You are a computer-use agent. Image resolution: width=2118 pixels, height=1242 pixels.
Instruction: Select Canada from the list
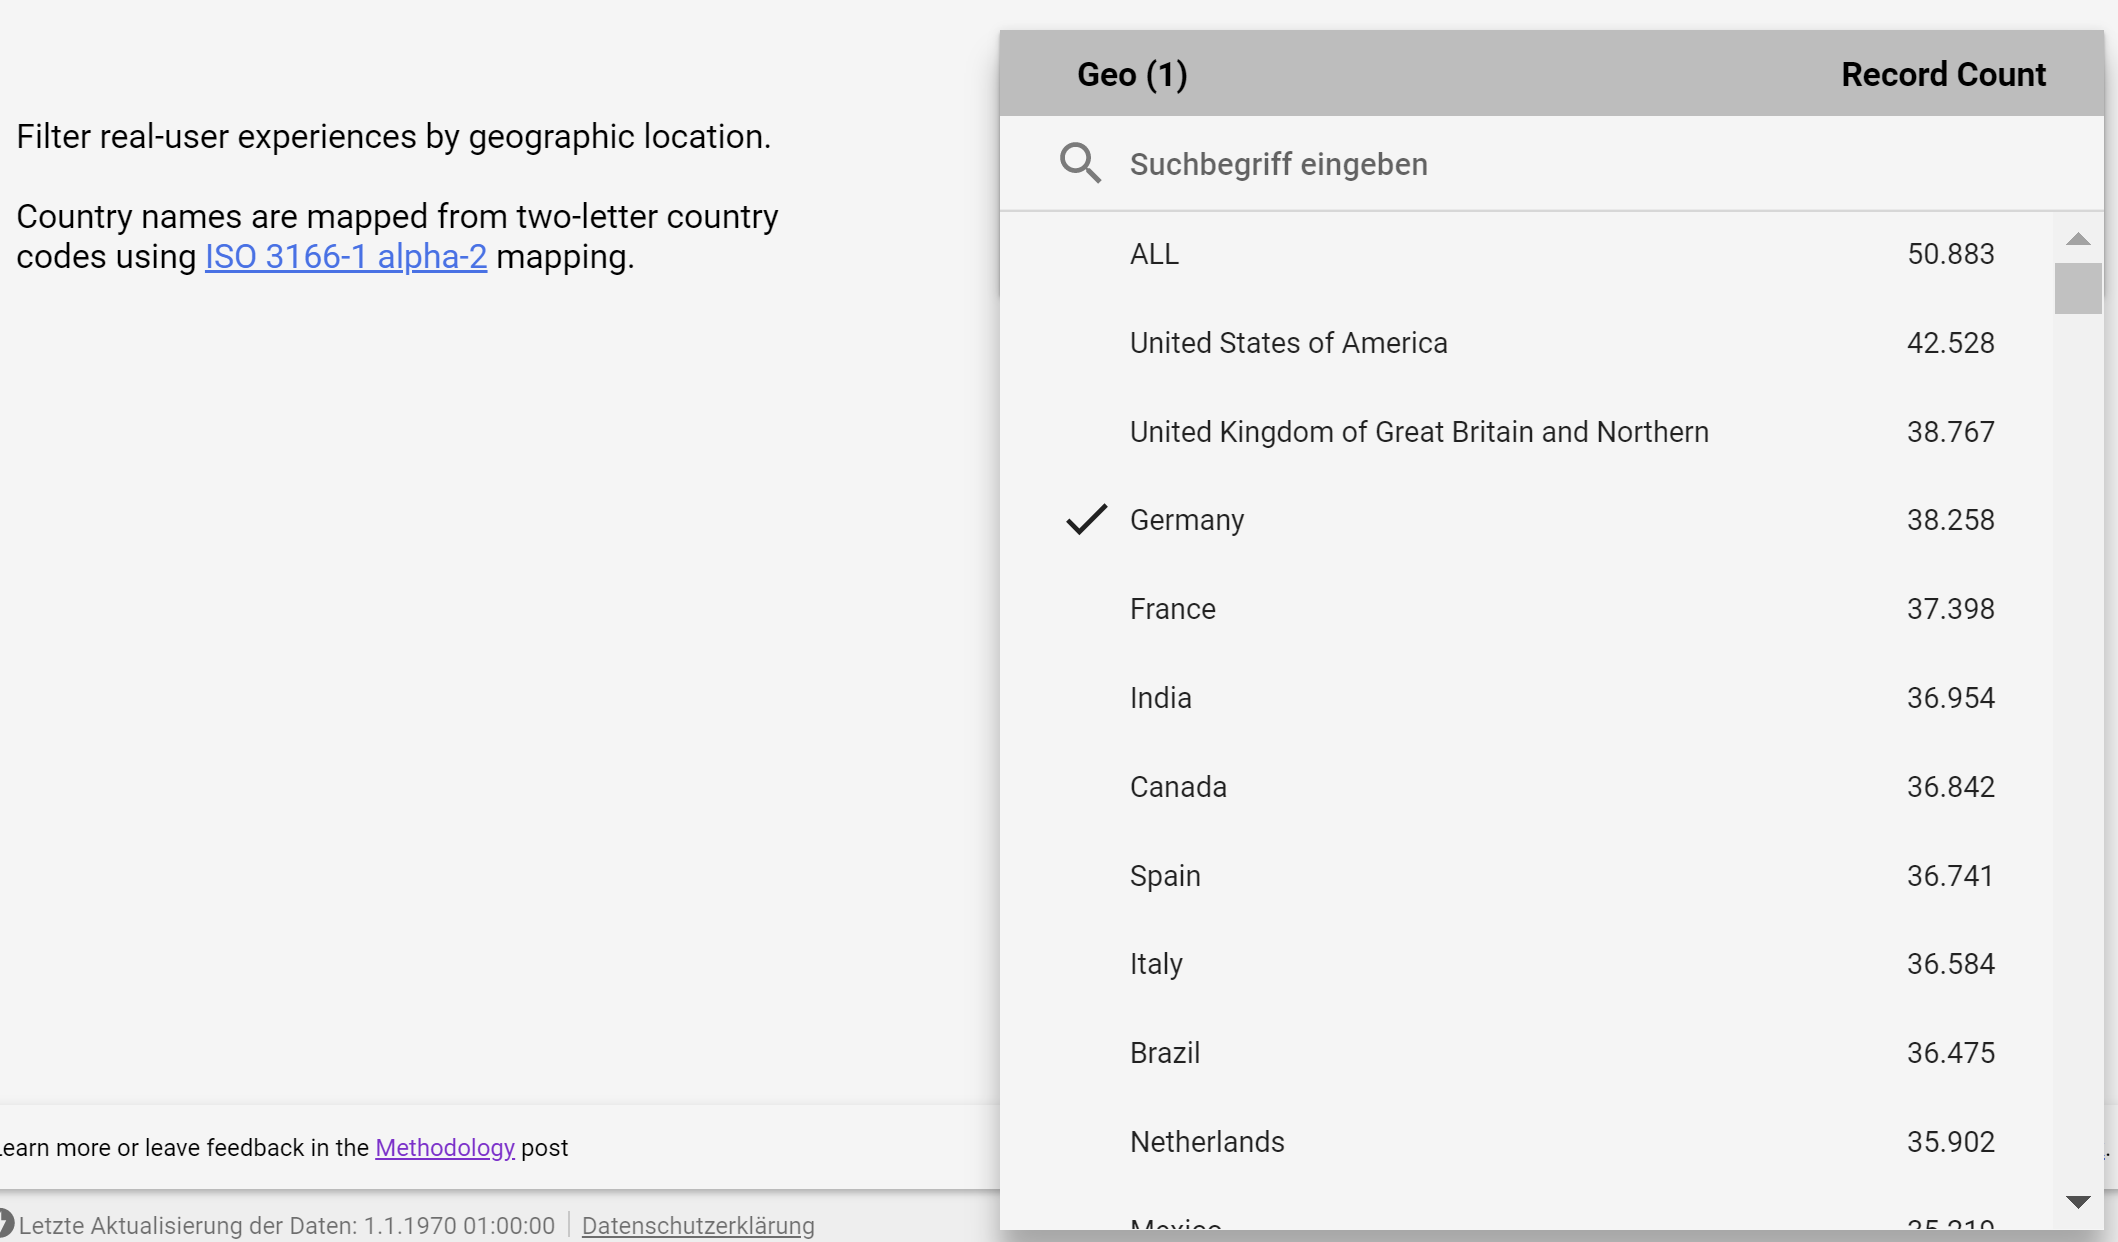tap(1178, 787)
